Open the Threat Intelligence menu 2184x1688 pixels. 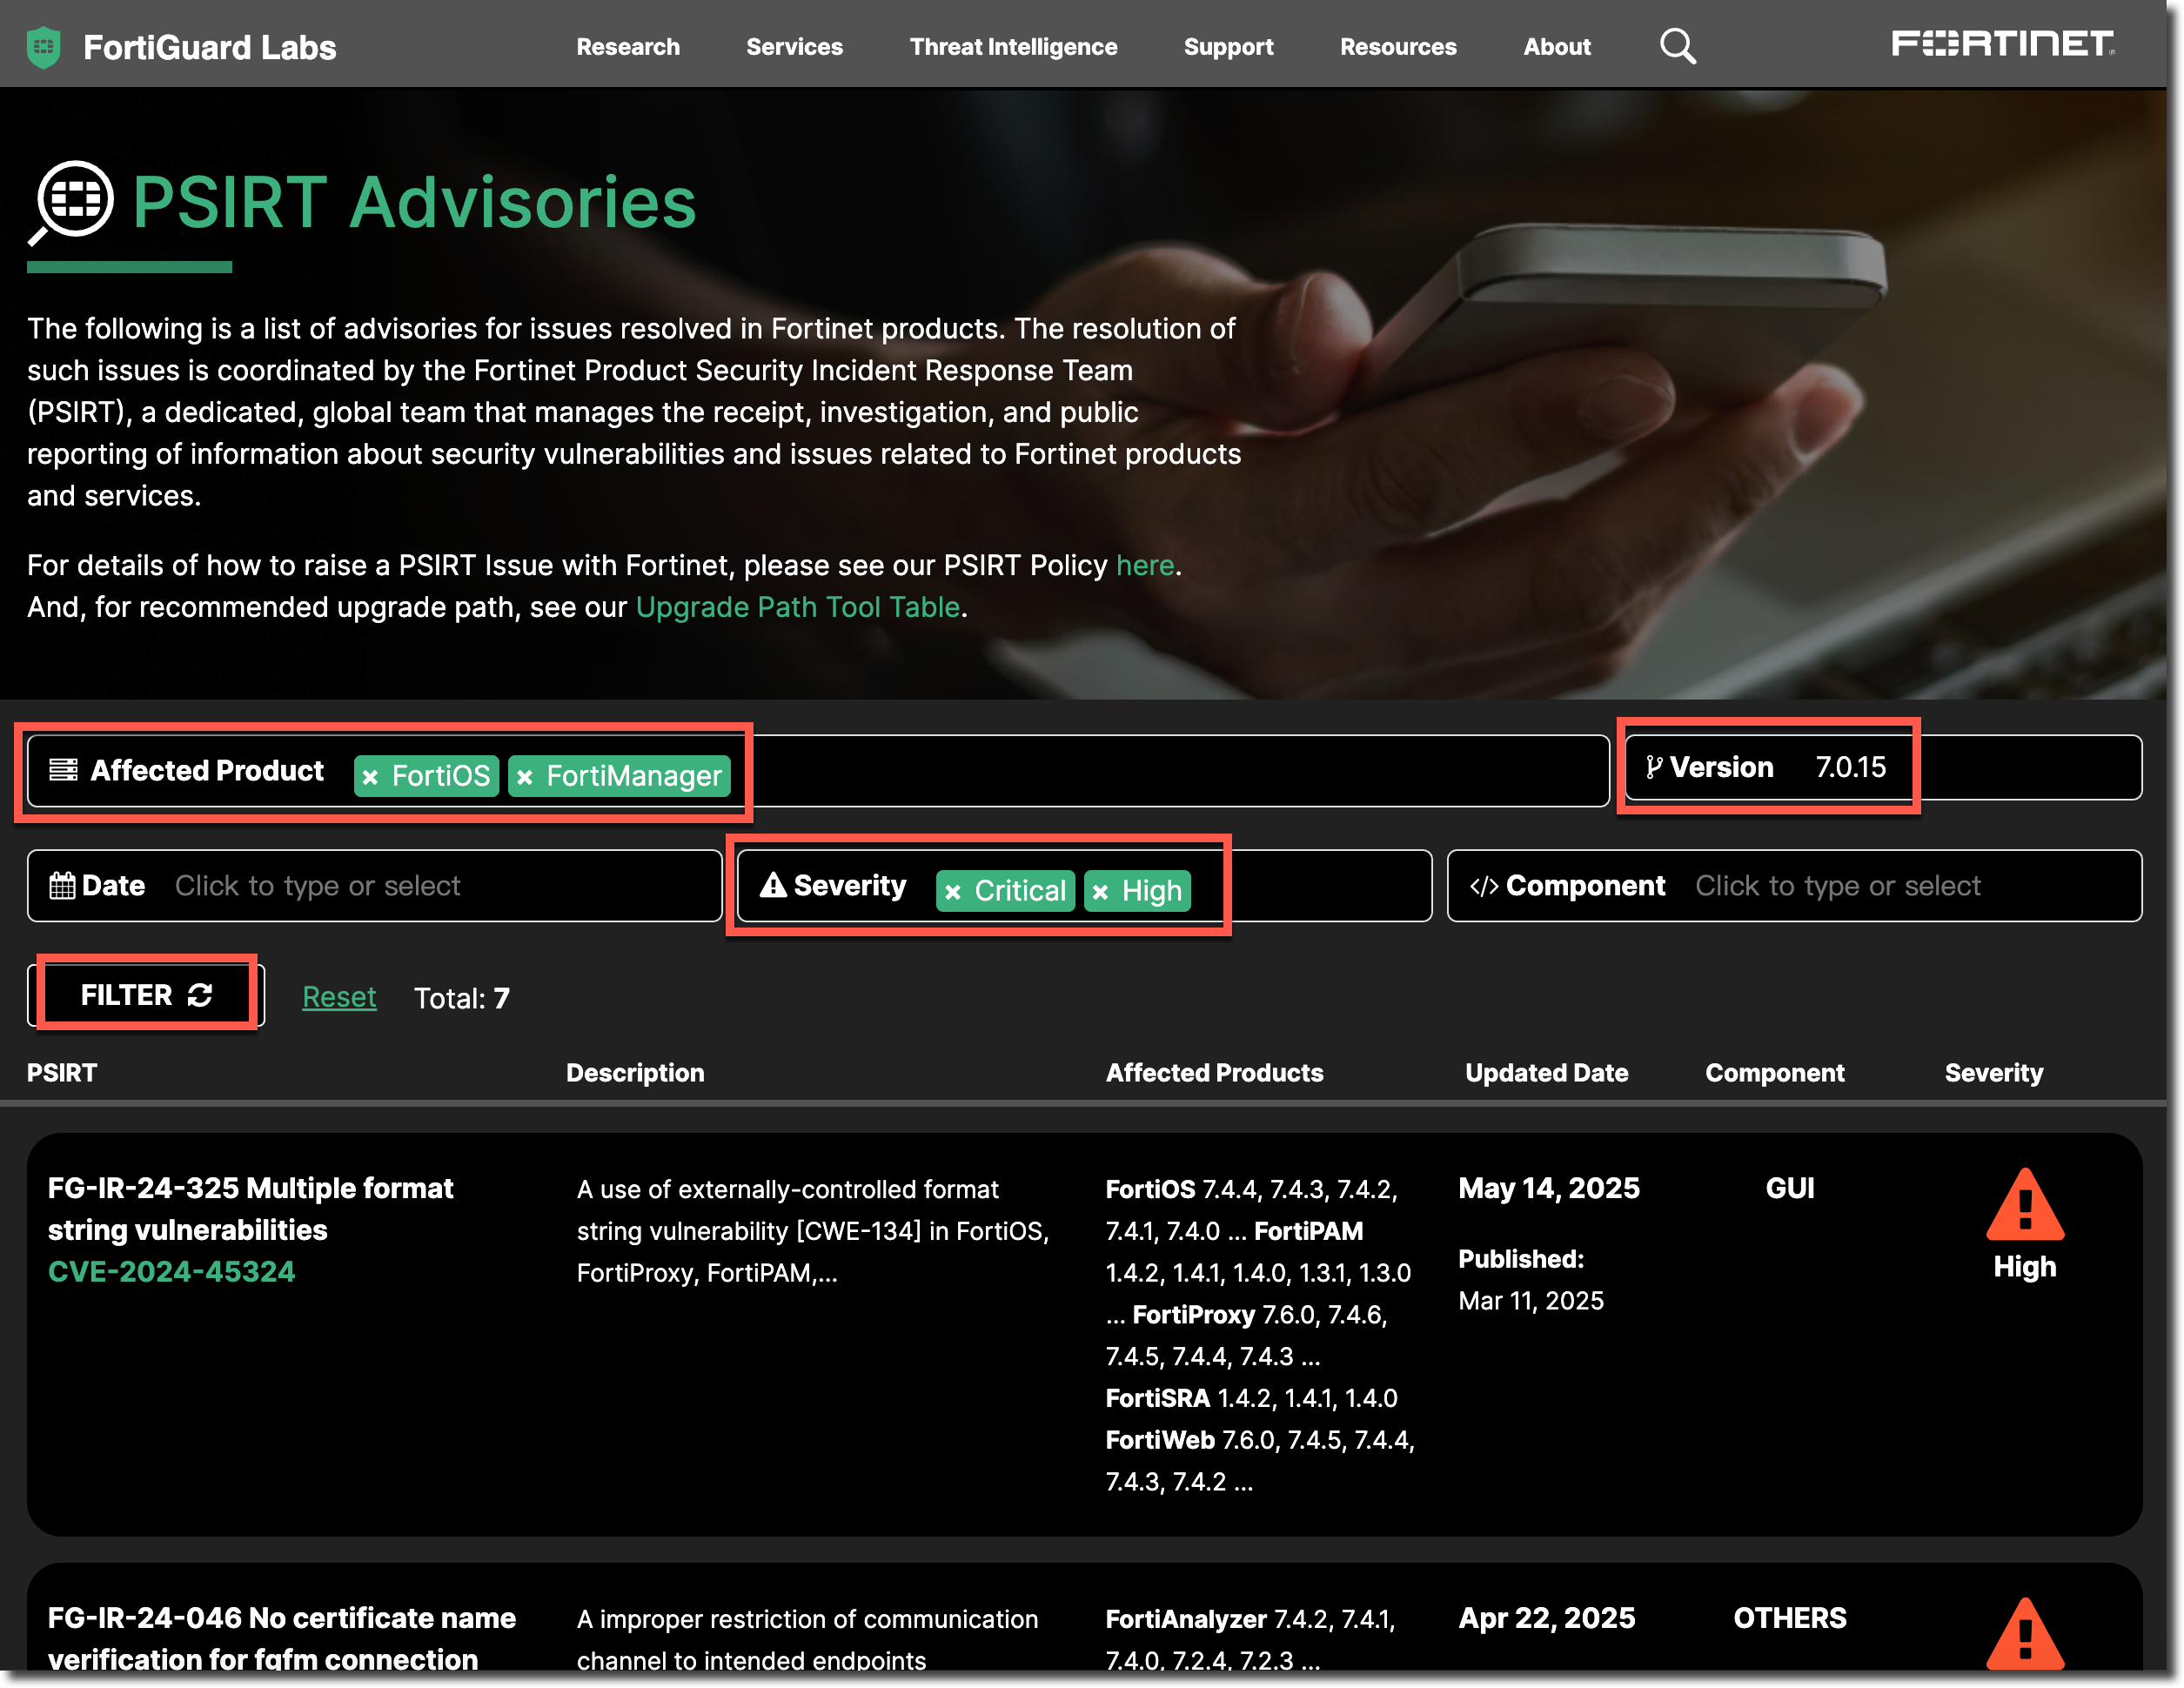tap(1013, 47)
